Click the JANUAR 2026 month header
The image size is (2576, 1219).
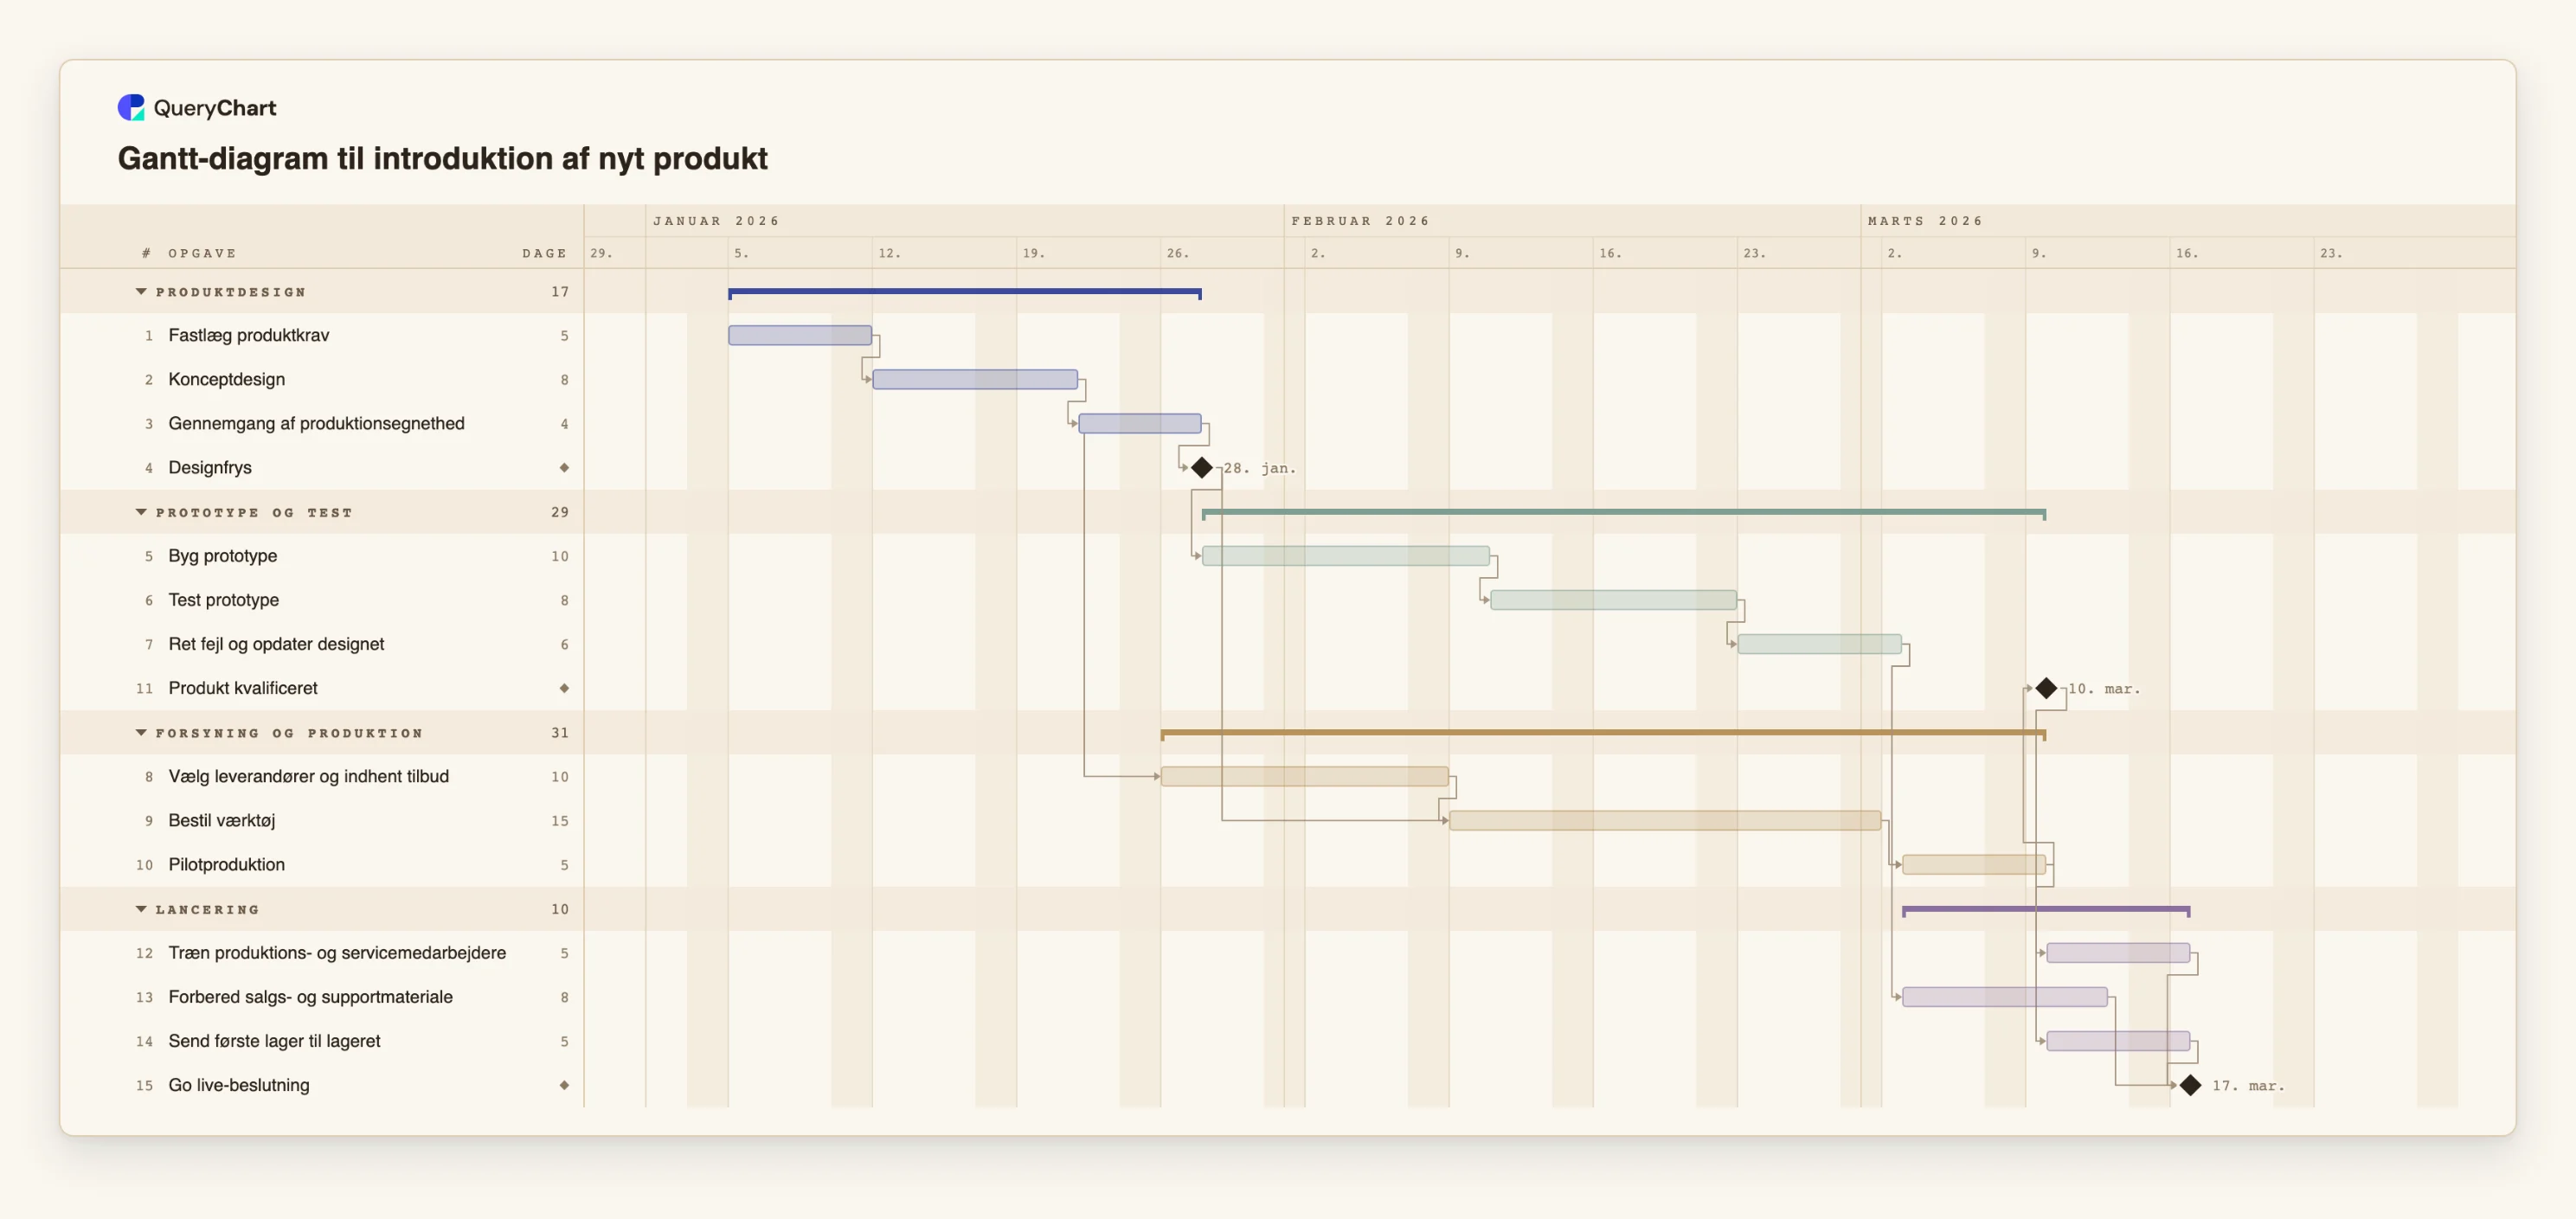tap(716, 221)
